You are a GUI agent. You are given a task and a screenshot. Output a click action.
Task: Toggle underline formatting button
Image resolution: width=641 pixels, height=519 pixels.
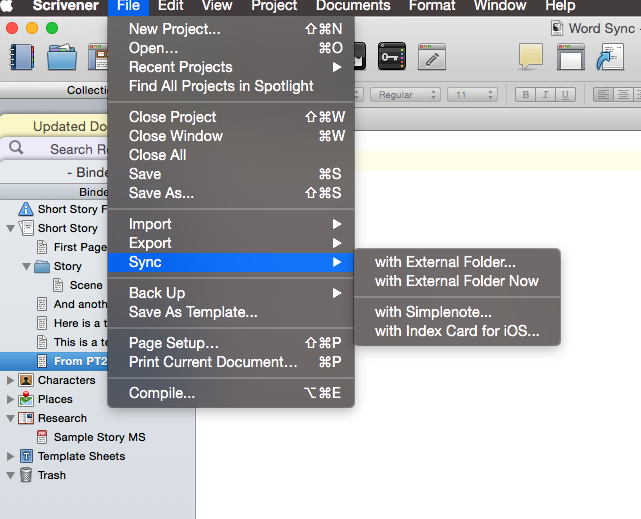[x=565, y=95]
